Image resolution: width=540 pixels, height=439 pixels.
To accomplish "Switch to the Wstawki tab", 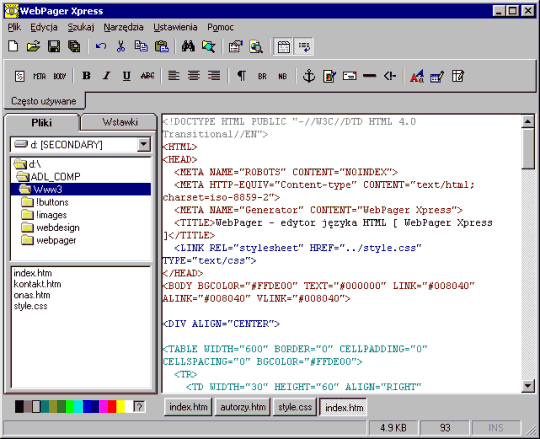I will pos(120,122).
